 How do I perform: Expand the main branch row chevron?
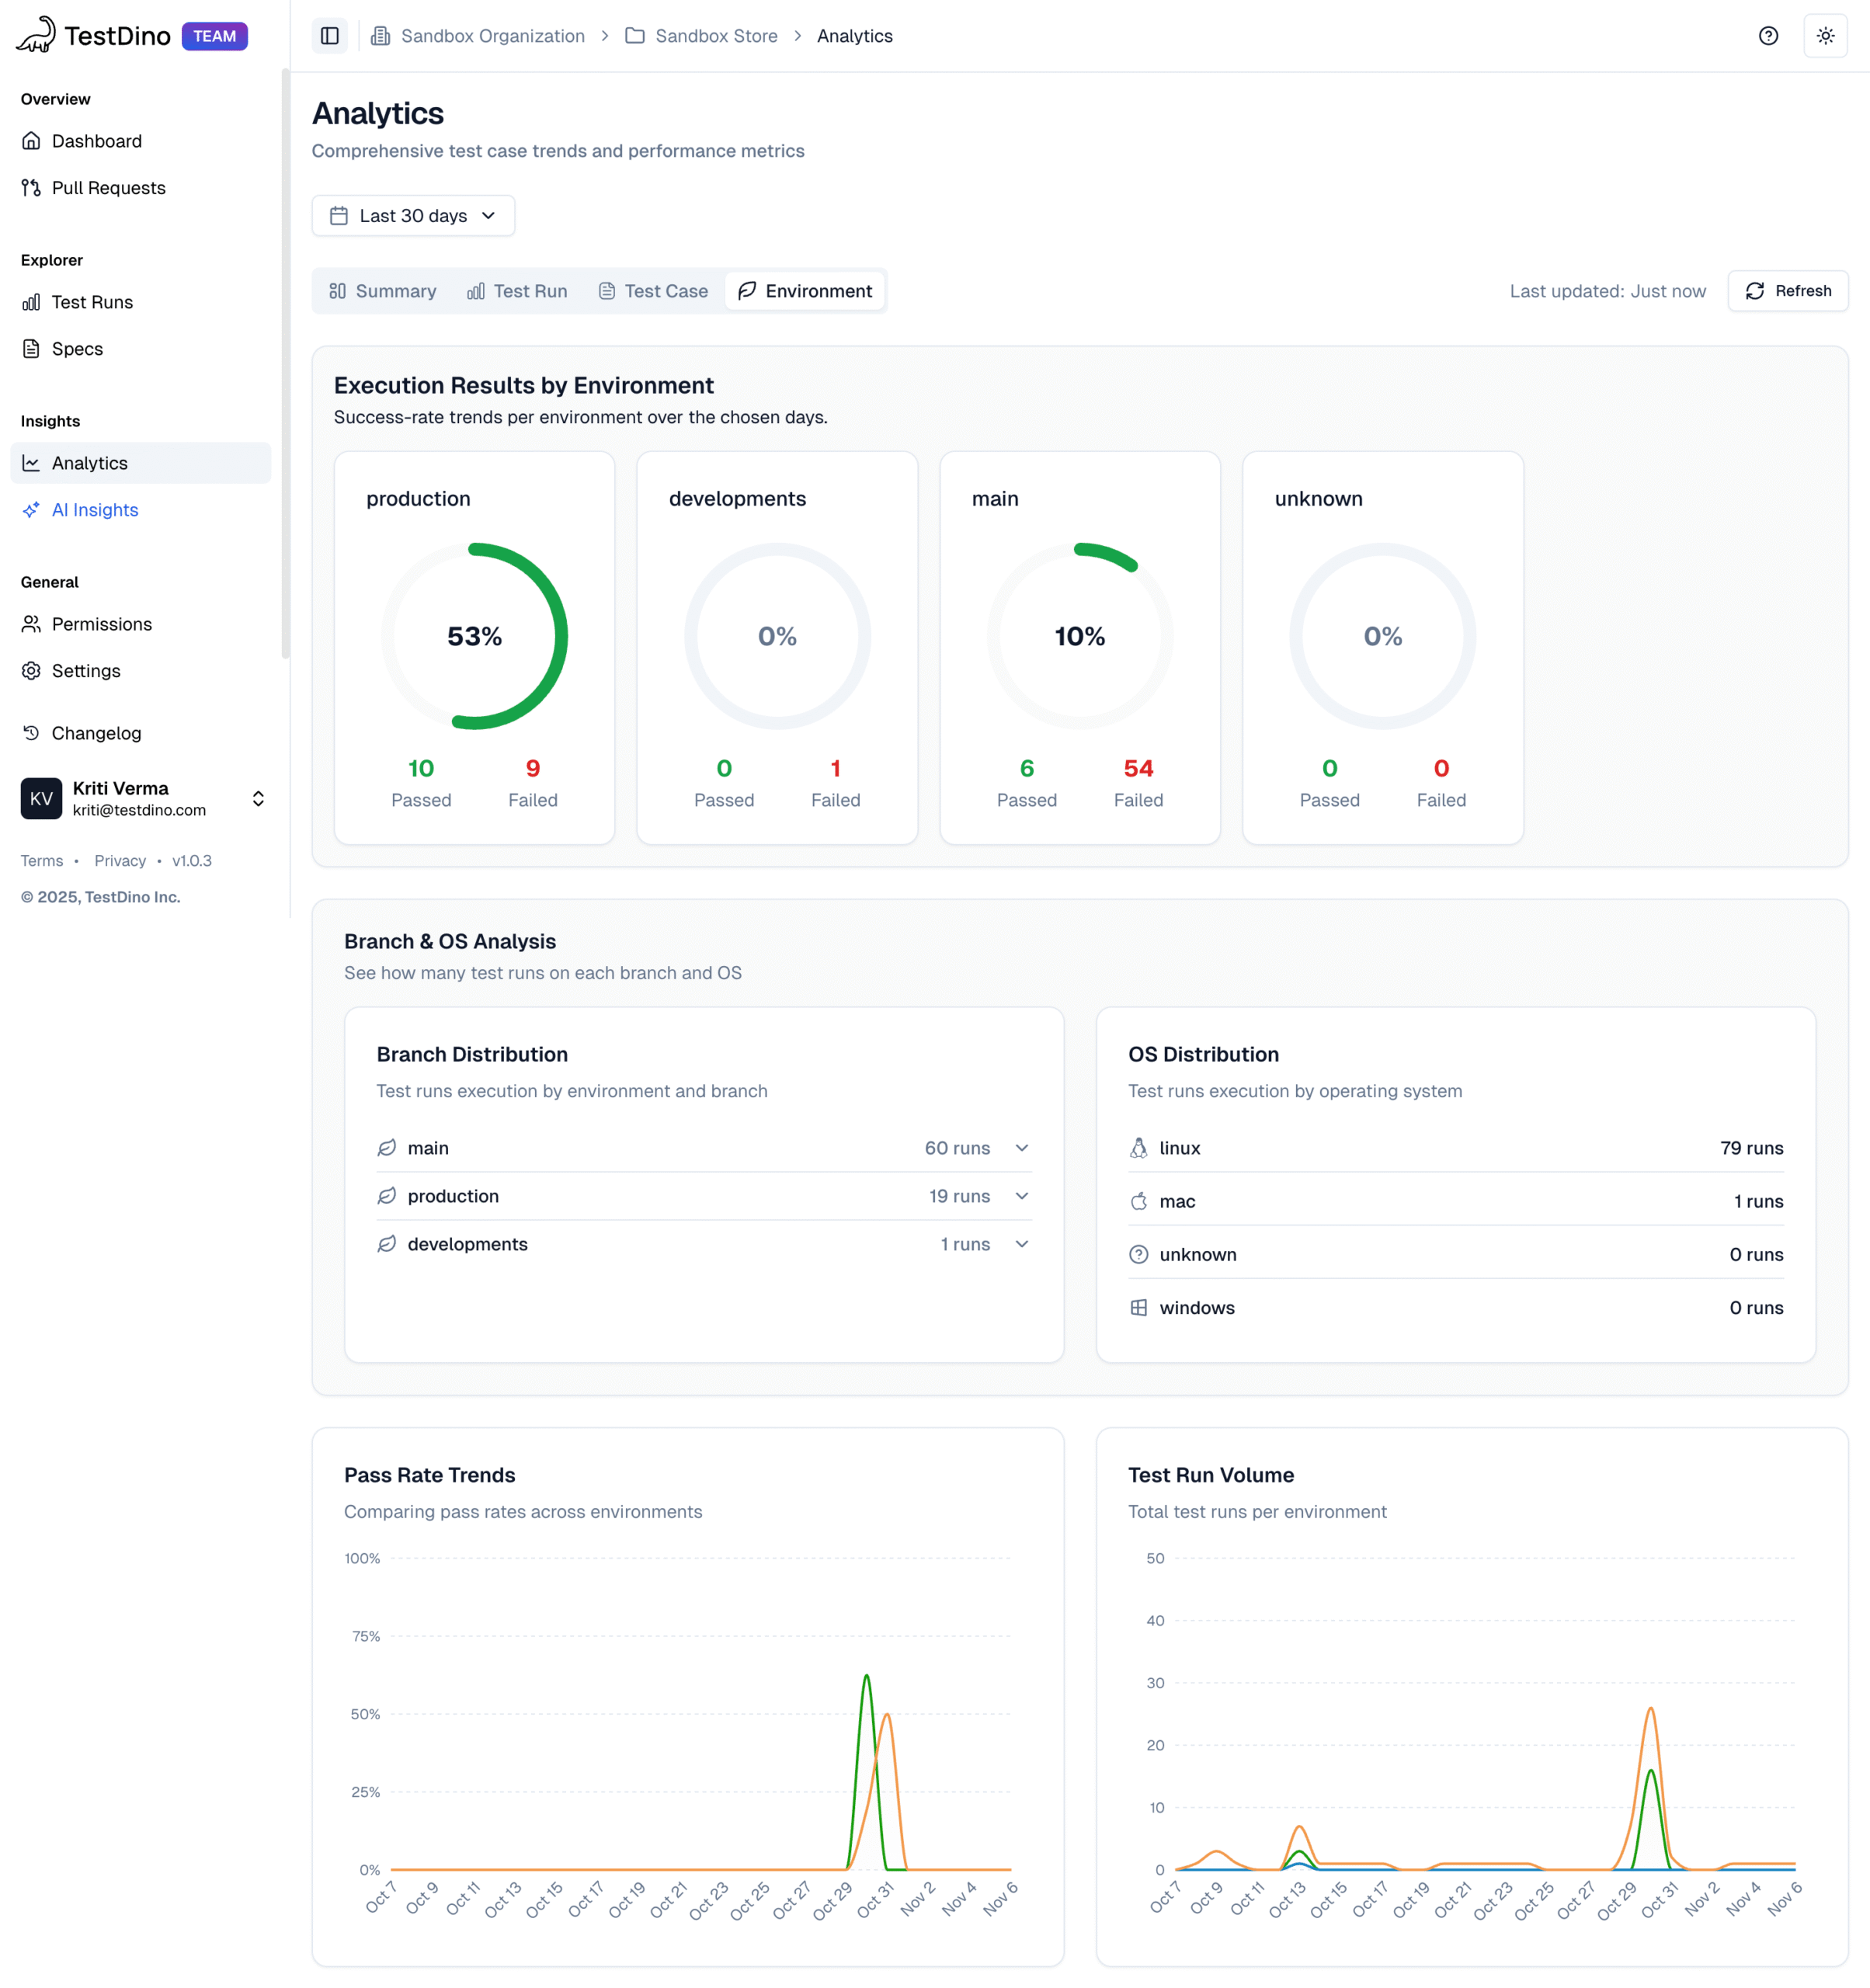click(x=1021, y=1148)
